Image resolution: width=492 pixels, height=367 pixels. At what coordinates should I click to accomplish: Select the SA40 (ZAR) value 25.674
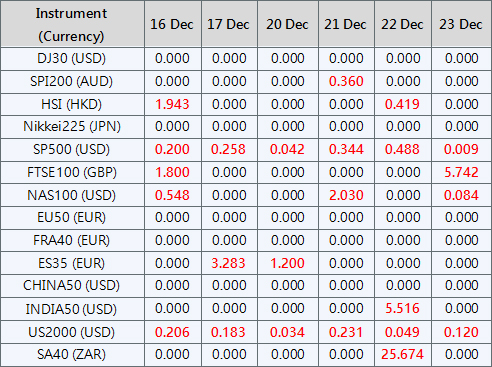(x=402, y=354)
